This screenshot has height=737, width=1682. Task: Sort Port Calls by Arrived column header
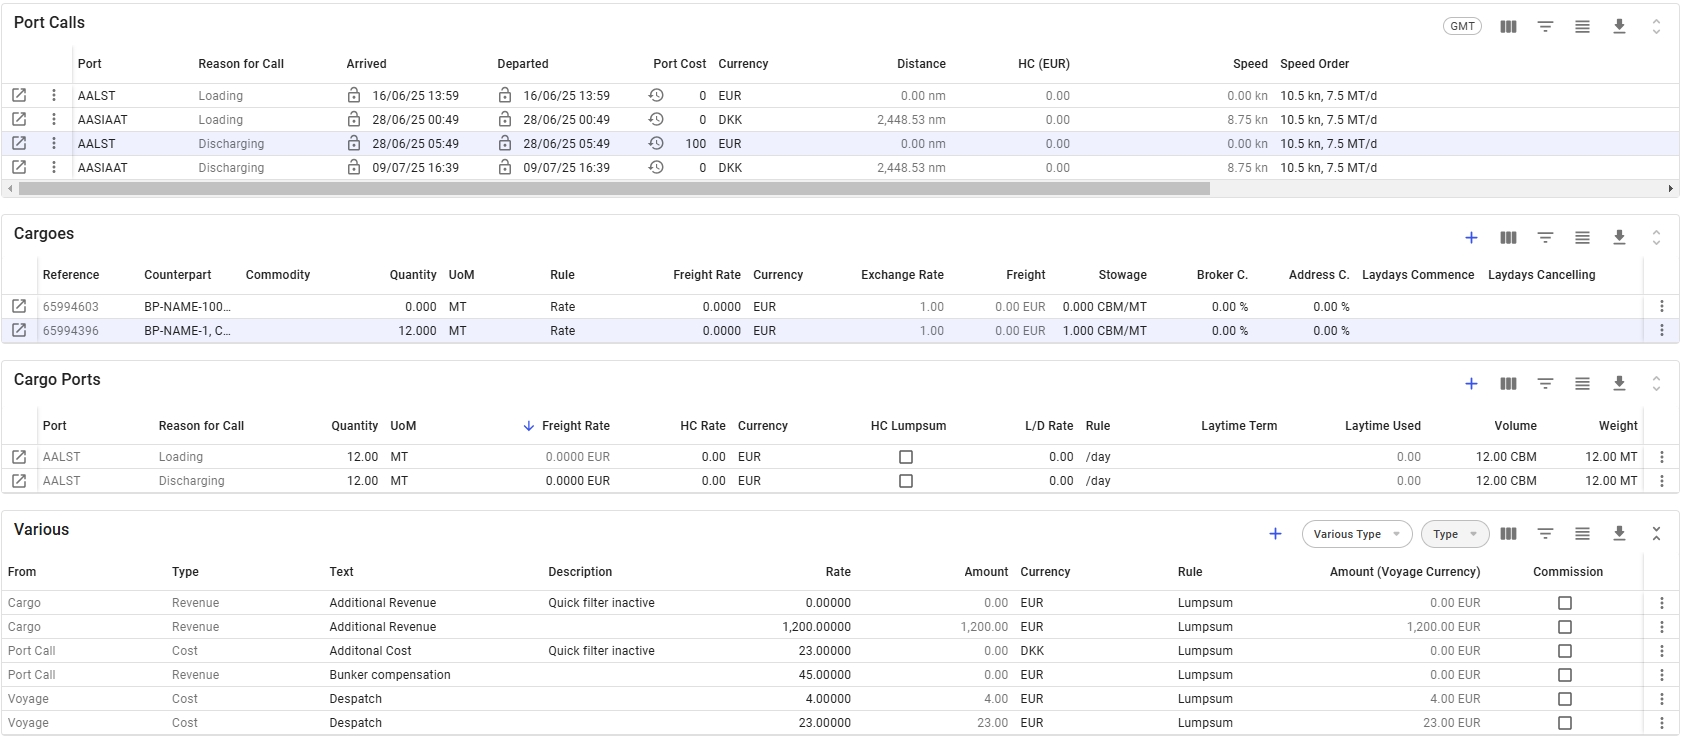pyautogui.click(x=366, y=64)
